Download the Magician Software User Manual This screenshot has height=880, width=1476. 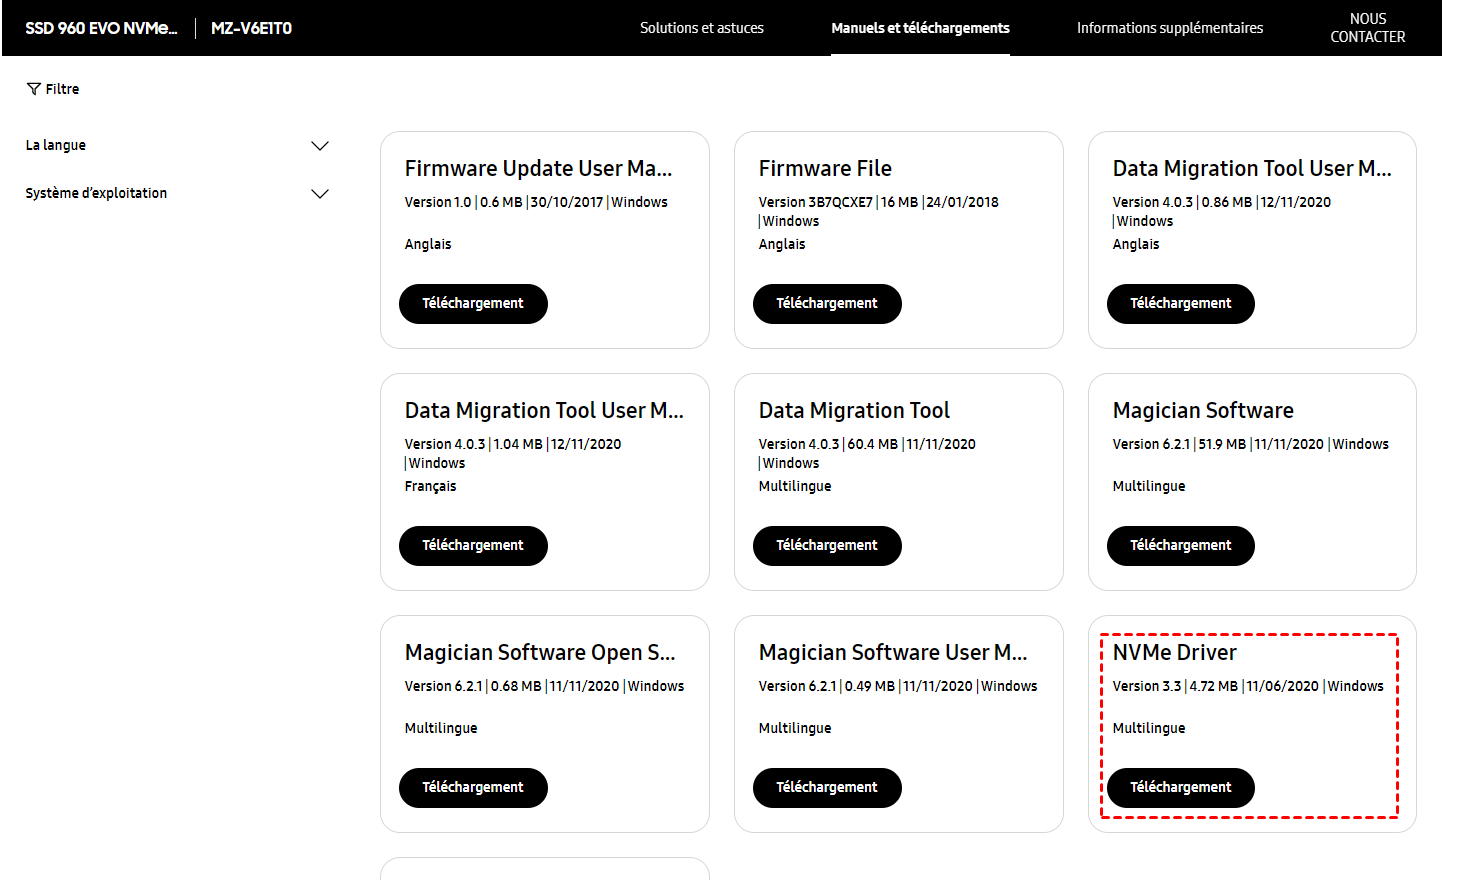point(827,788)
